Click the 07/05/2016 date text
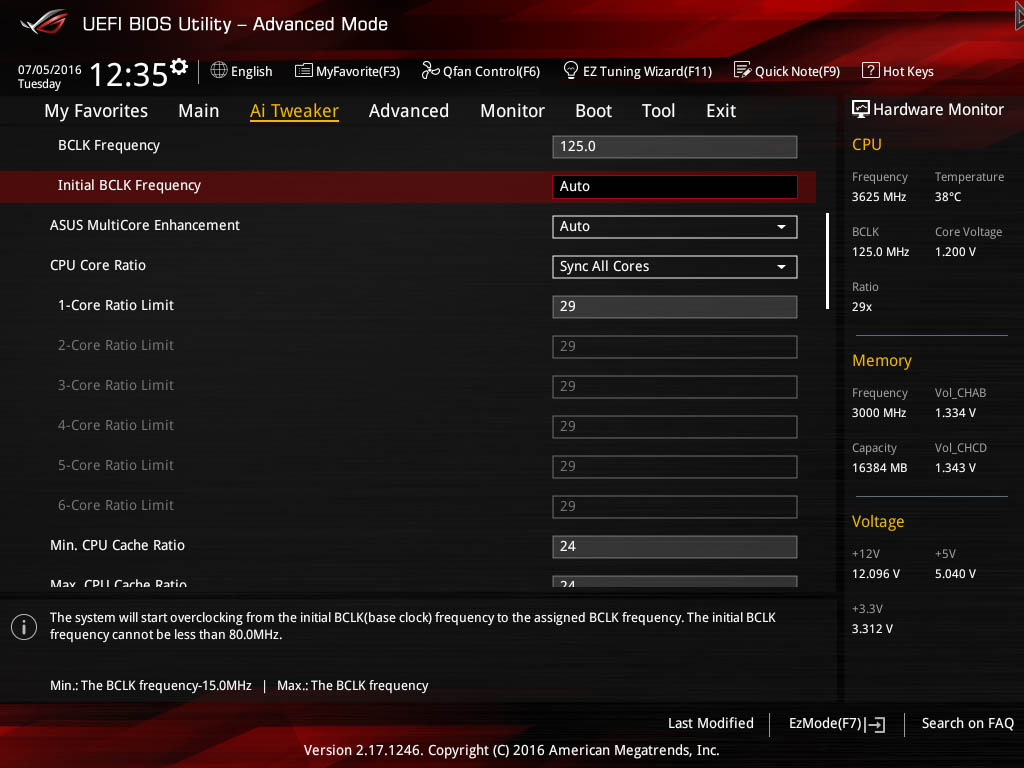1024x768 pixels. click(x=50, y=70)
